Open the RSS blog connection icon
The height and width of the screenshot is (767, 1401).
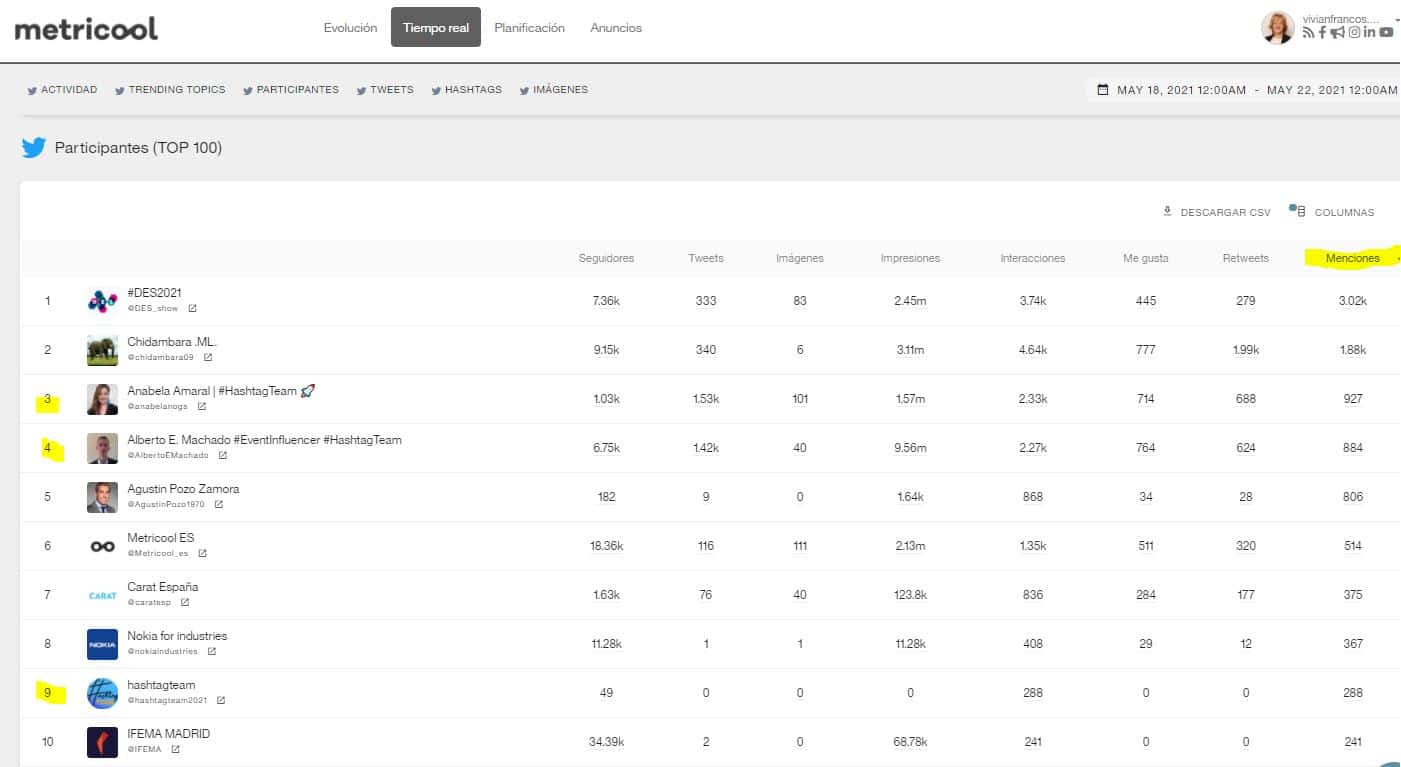(1308, 33)
